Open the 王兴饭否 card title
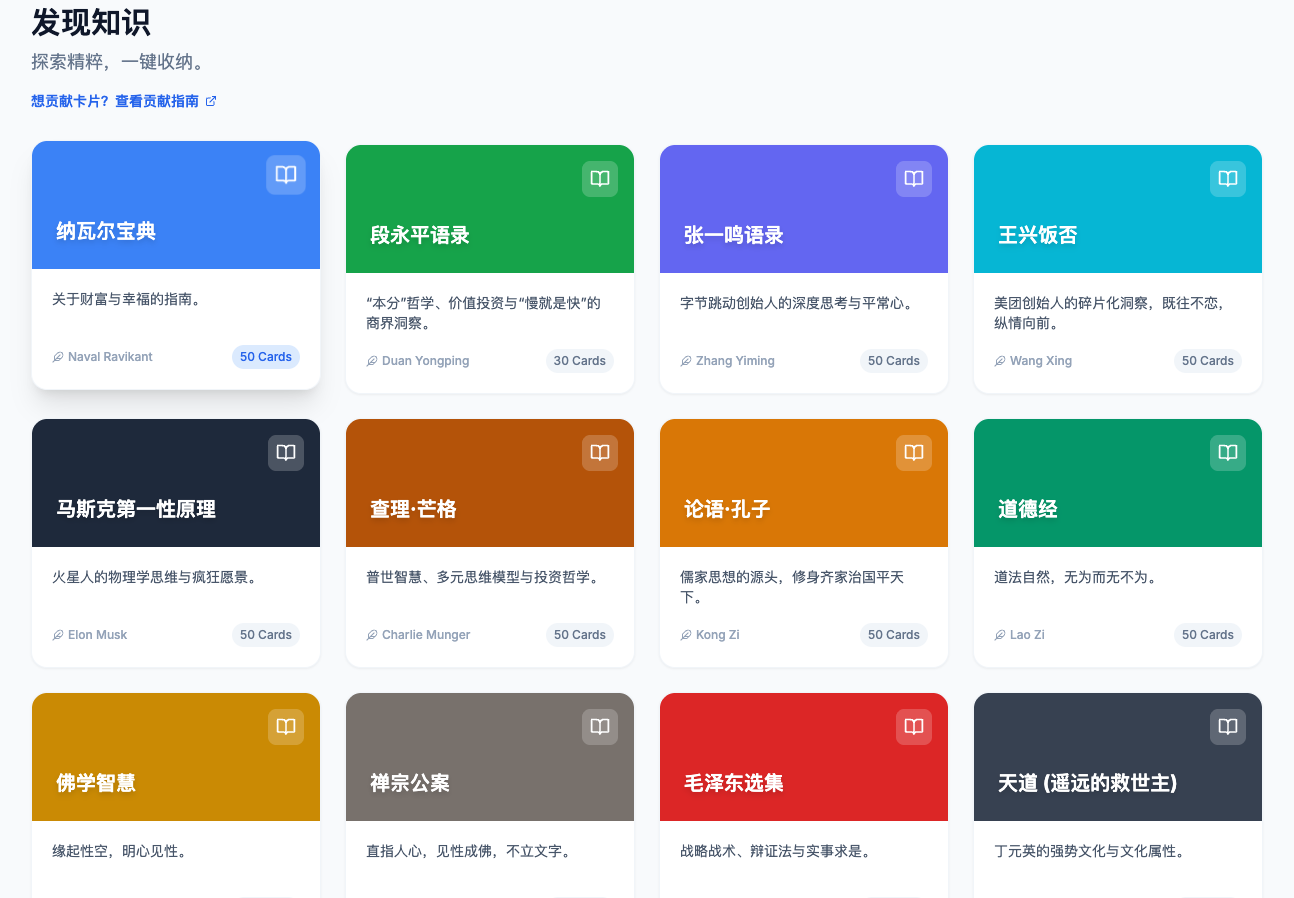The width and height of the screenshot is (1294, 898). click(1038, 235)
